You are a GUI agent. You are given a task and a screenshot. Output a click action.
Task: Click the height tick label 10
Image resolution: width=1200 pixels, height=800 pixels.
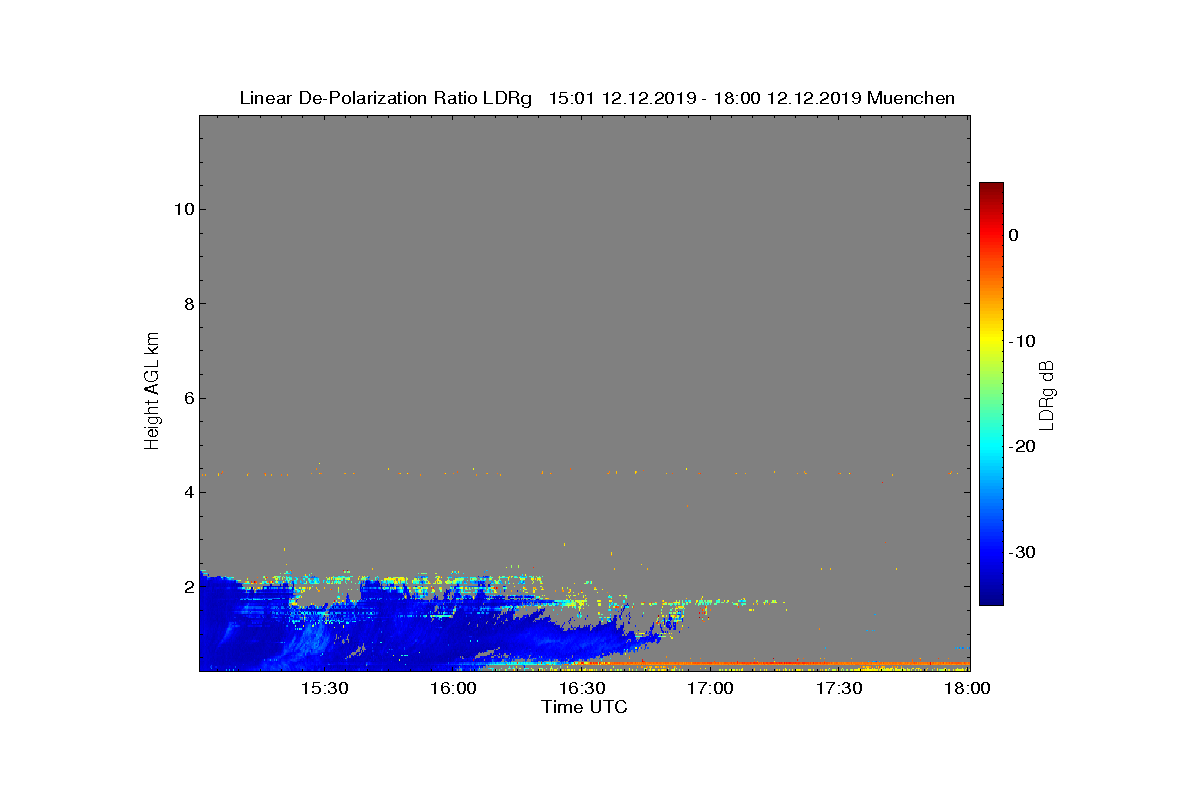(182, 209)
